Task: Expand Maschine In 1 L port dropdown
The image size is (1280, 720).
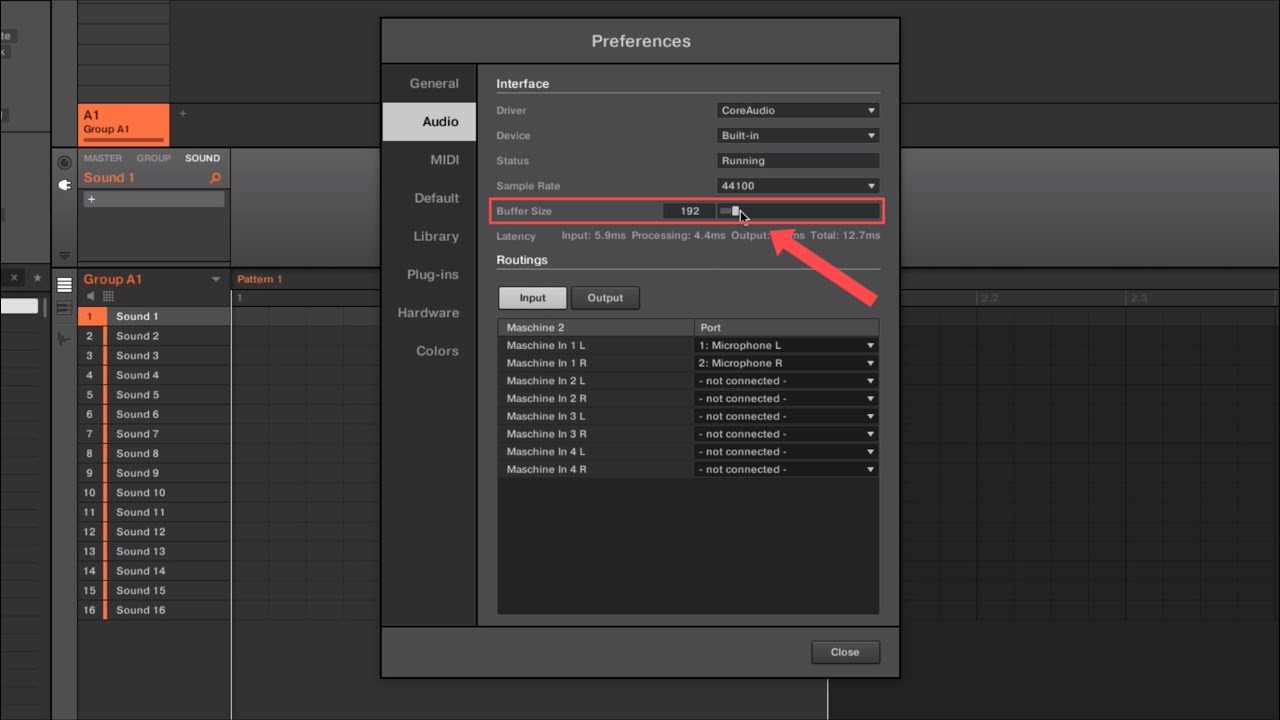Action: [786, 346]
